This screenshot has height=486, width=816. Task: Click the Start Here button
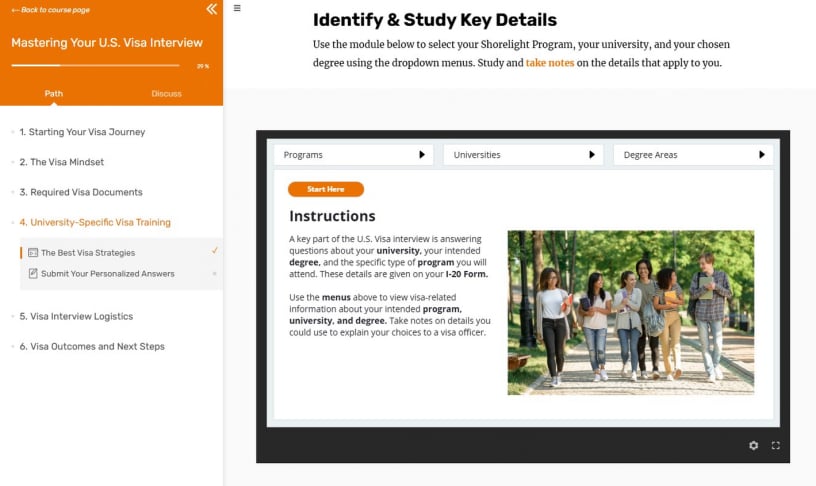pos(326,189)
